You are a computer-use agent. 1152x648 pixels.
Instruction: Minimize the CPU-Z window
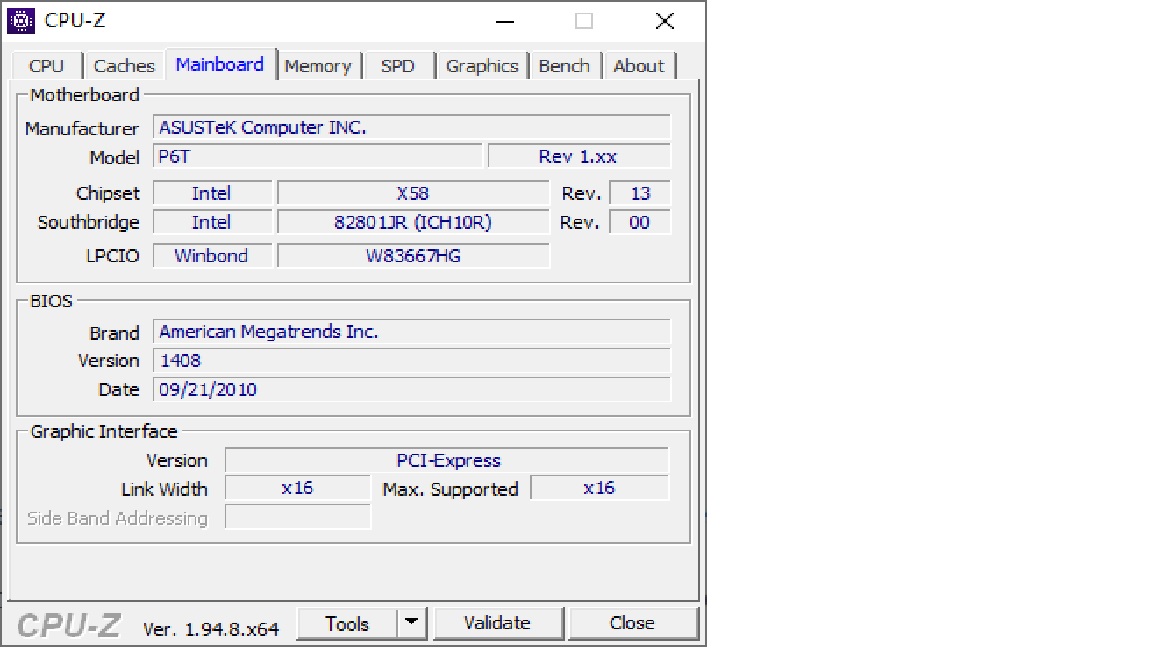[505, 21]
